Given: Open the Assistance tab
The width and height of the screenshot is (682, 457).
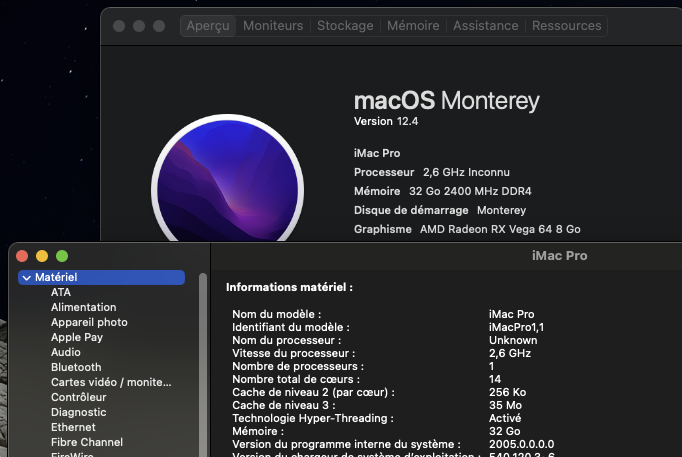Looking at the screenshot, I should [486, 26].
